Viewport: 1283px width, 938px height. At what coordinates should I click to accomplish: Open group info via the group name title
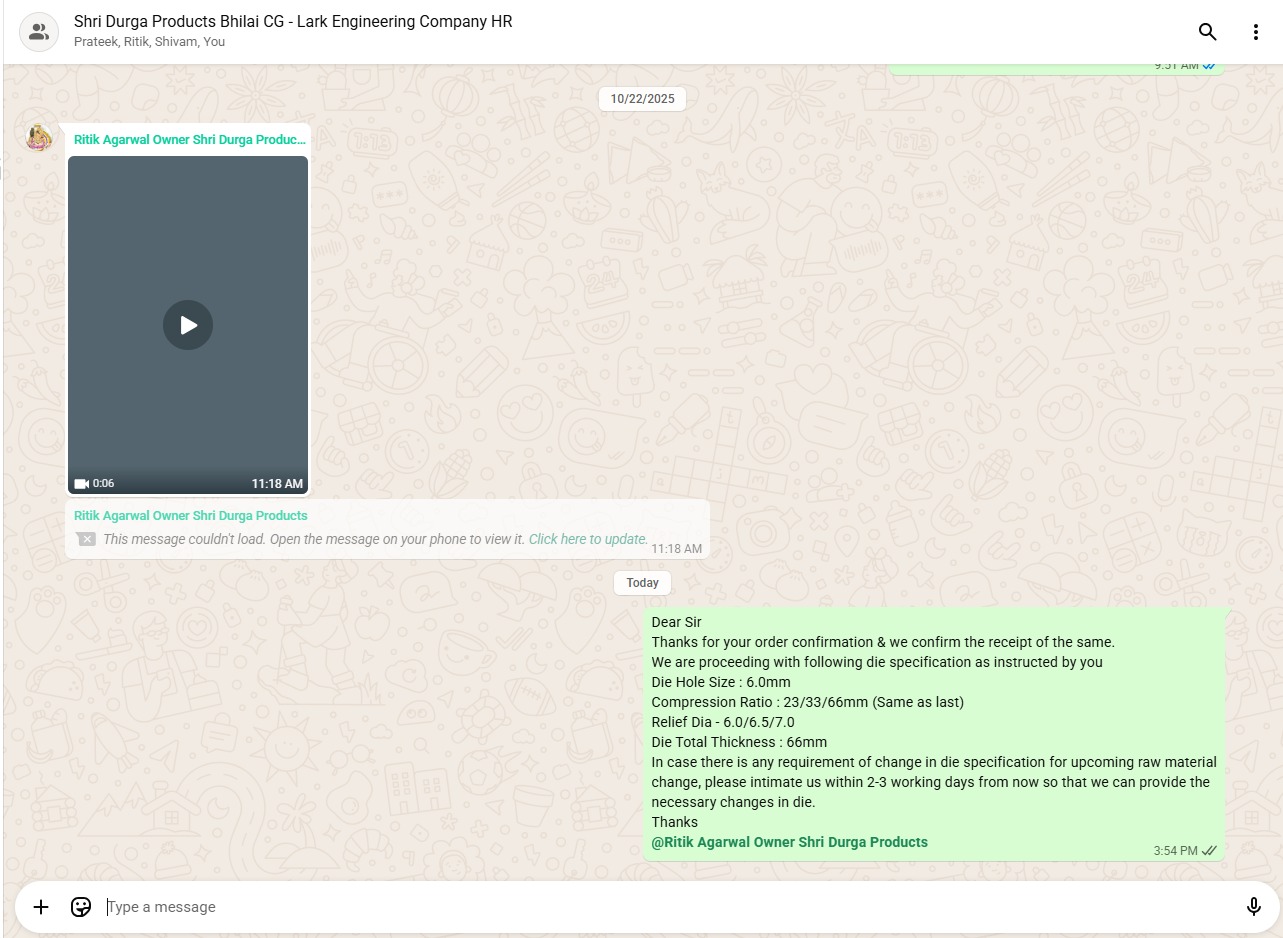pyautogui.click(x=293, y=21)
